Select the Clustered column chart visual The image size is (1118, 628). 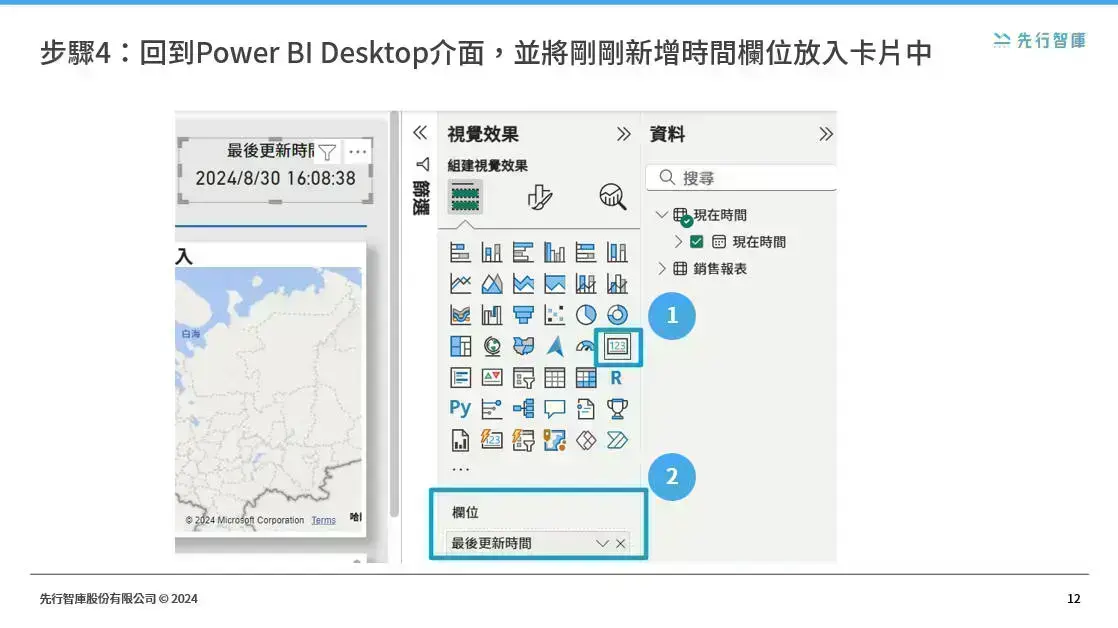(x=554, y=252)
